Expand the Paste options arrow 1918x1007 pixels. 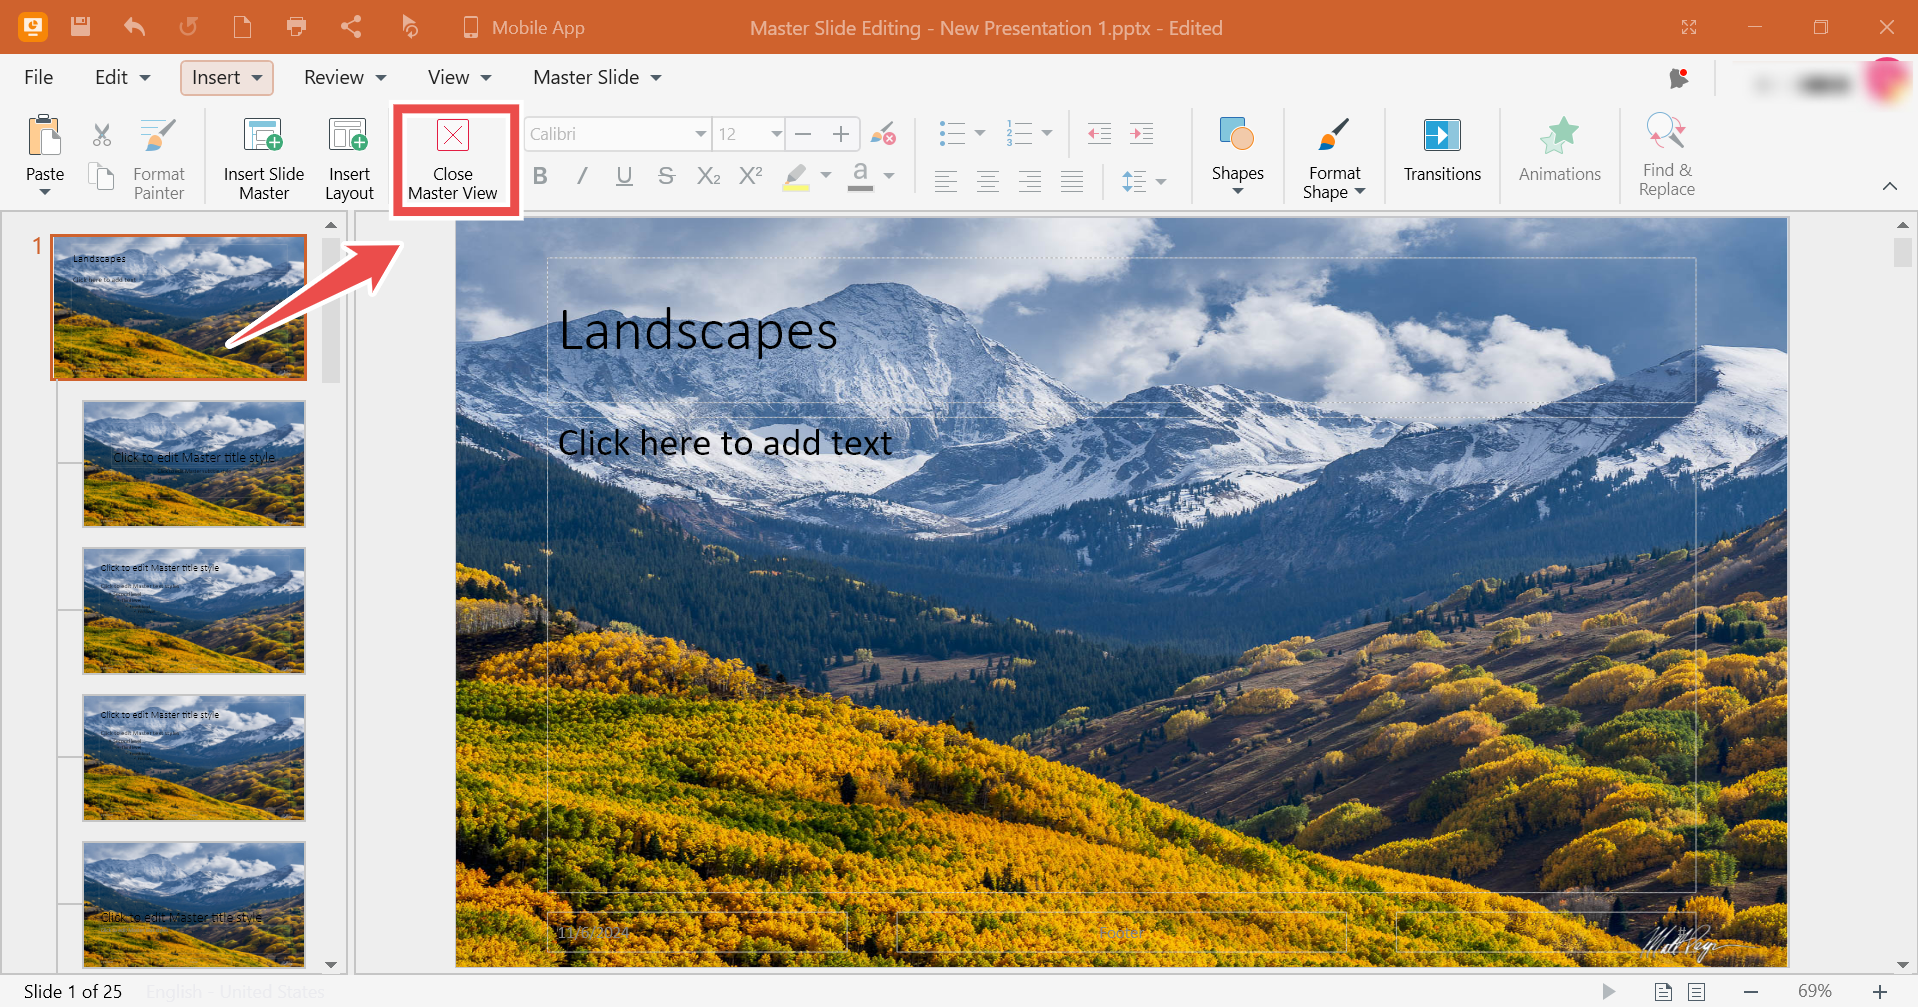(45, 192)
